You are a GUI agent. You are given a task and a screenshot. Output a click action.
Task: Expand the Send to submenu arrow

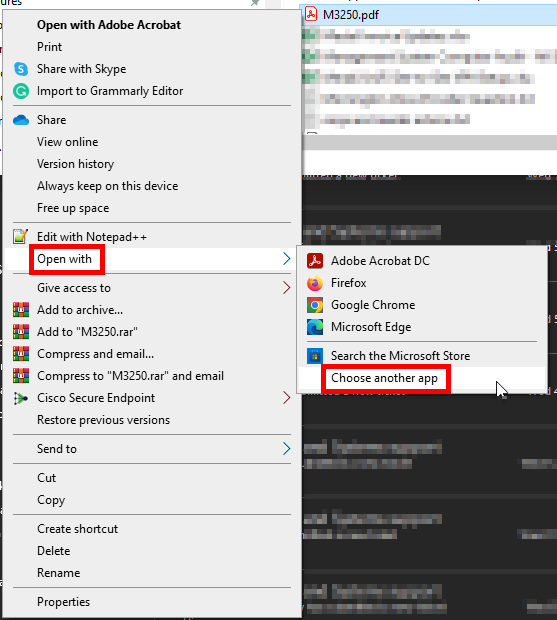coord(287,448)
